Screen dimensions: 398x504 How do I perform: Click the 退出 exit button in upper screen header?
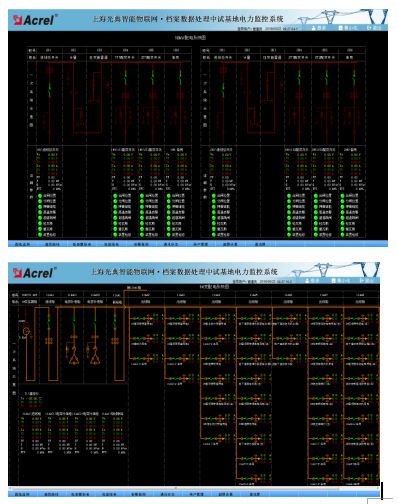(x=374, y=28)
